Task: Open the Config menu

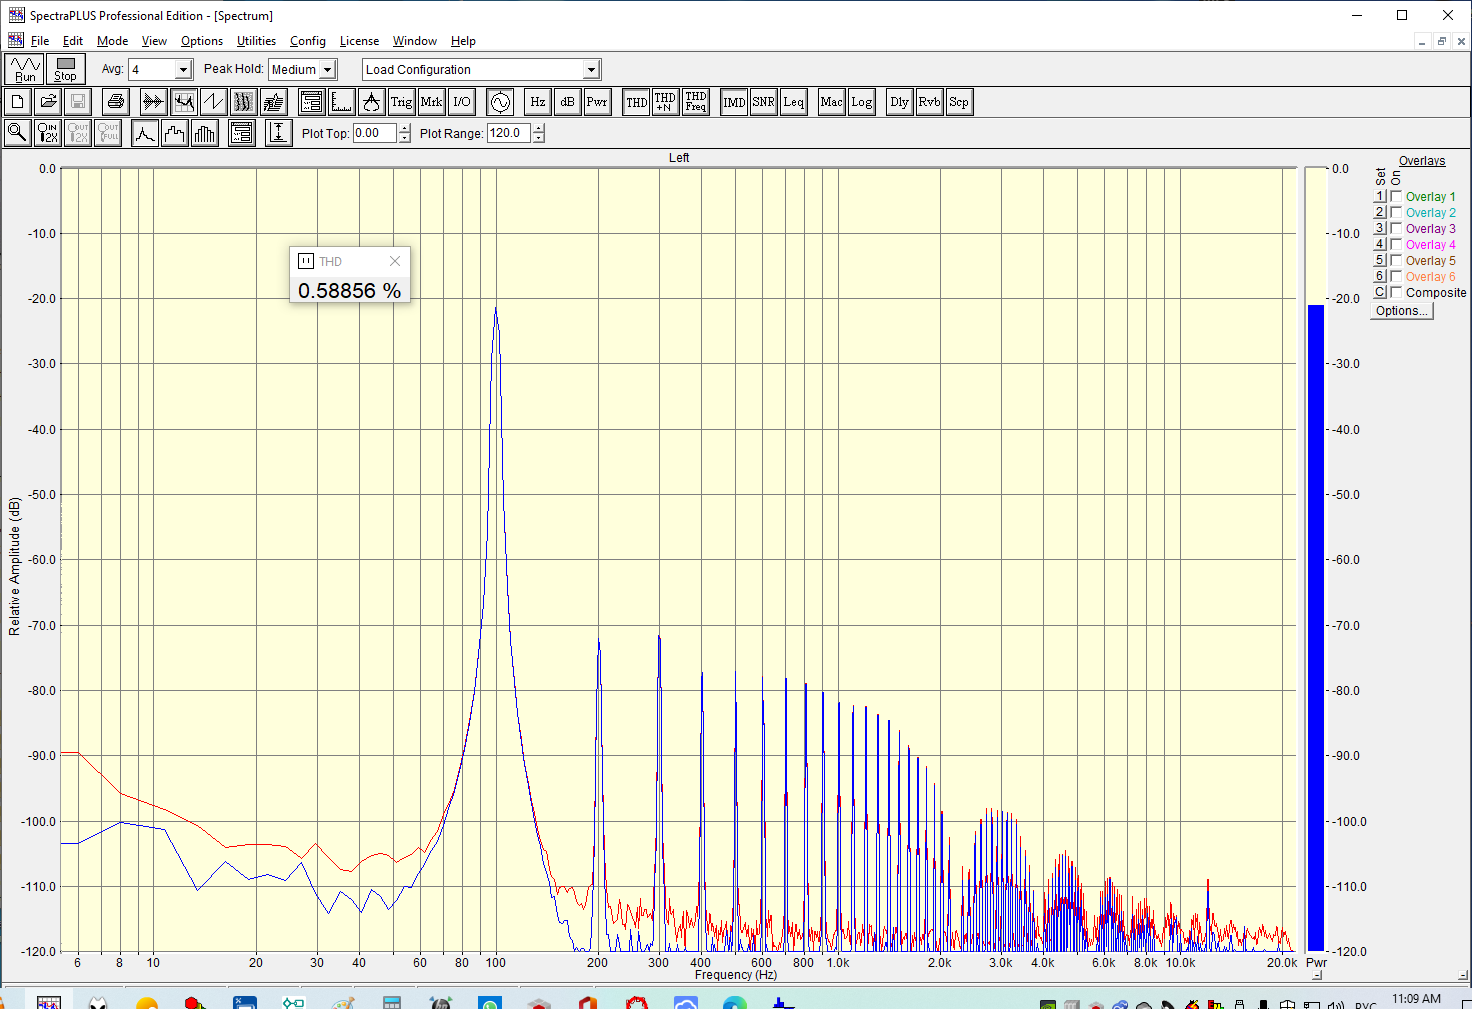Action: [308, 41]
